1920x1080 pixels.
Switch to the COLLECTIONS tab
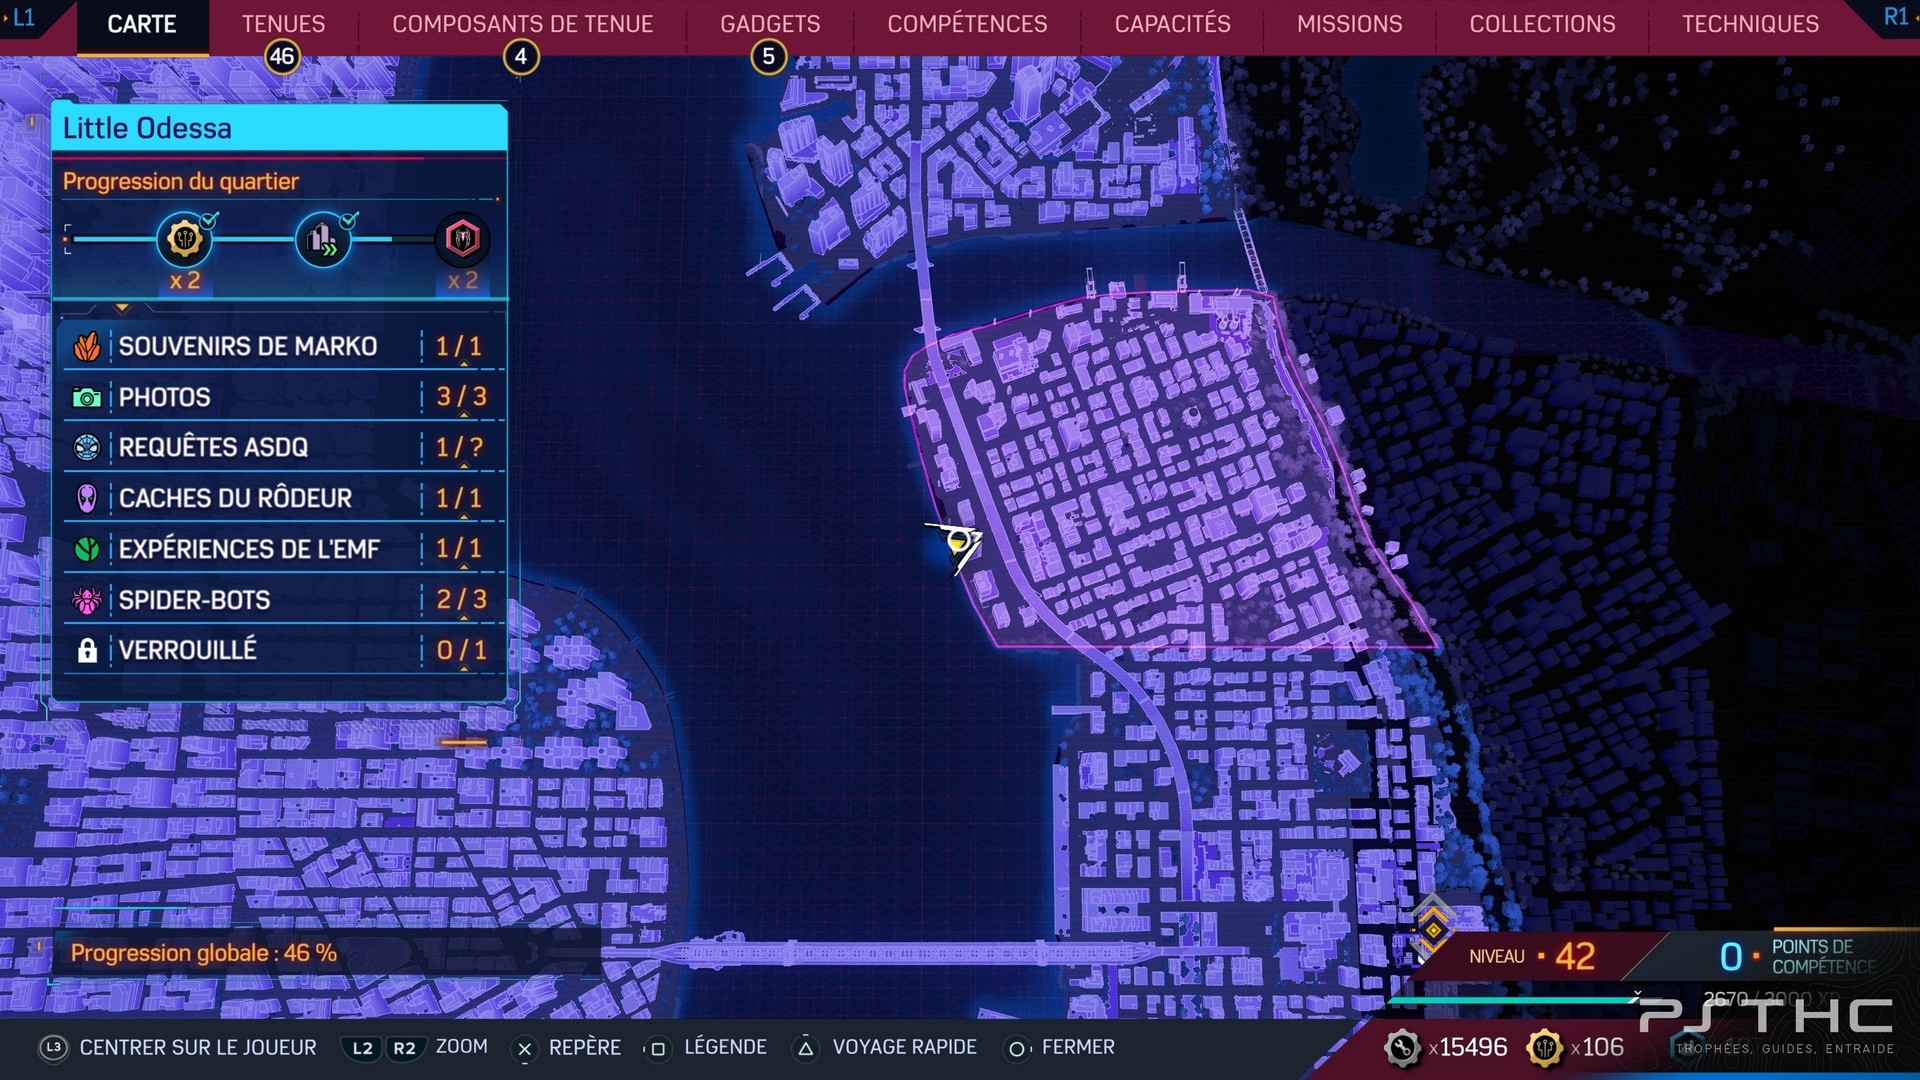click(x=1542, y=24)
